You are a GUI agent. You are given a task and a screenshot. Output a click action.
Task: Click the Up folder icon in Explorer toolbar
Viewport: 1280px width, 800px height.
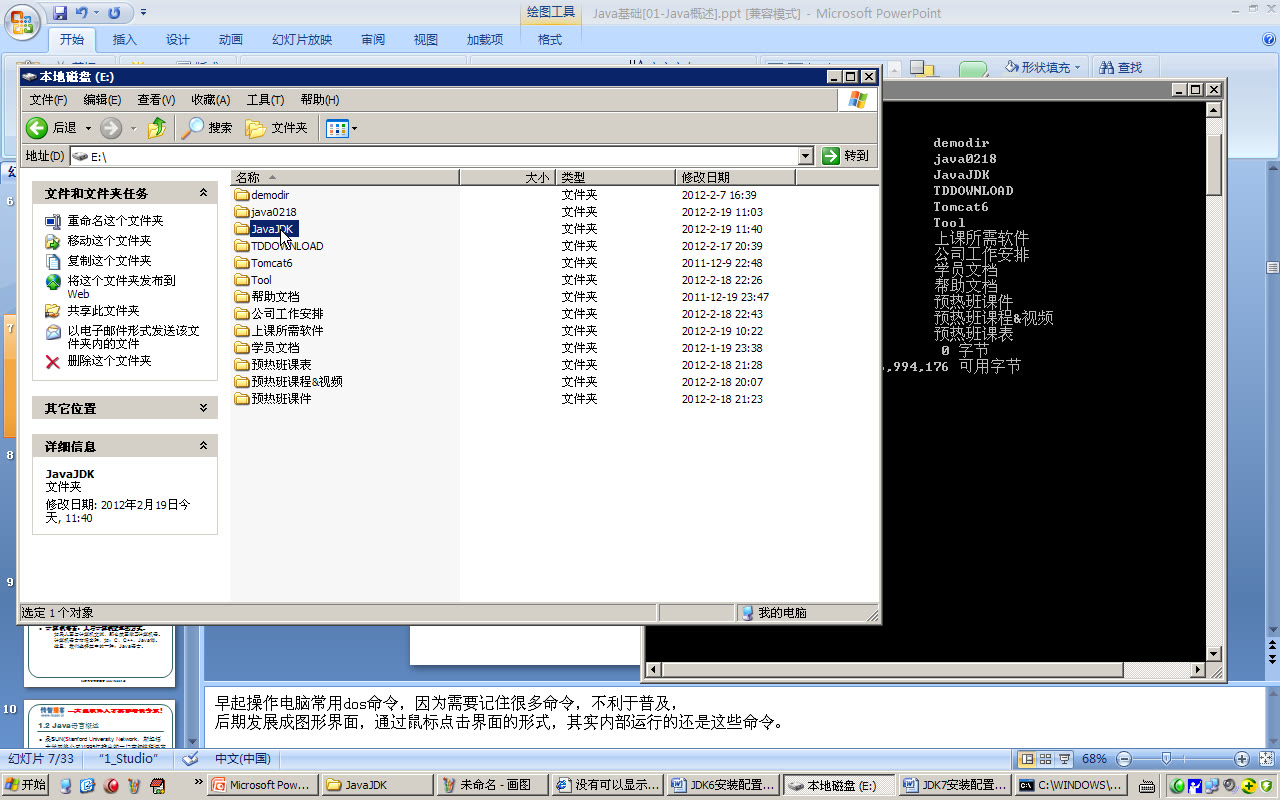click(157, 128)
